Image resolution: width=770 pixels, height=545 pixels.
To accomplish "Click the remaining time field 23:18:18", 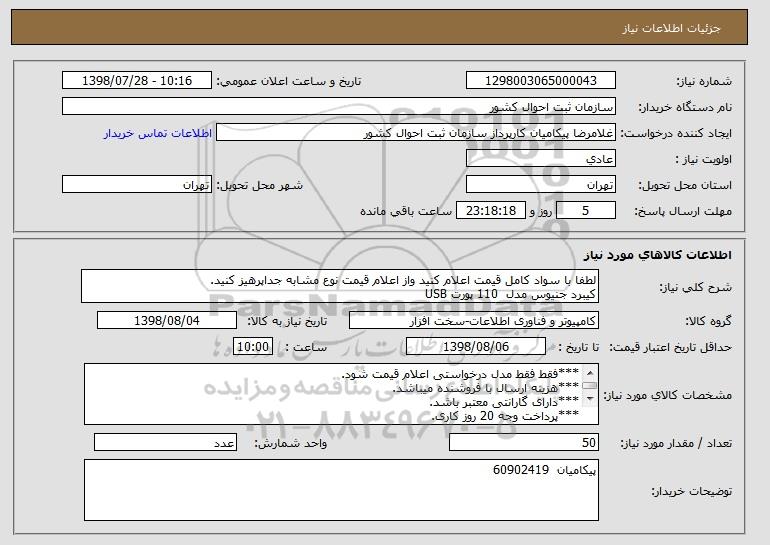I will (x=491, y=211).
